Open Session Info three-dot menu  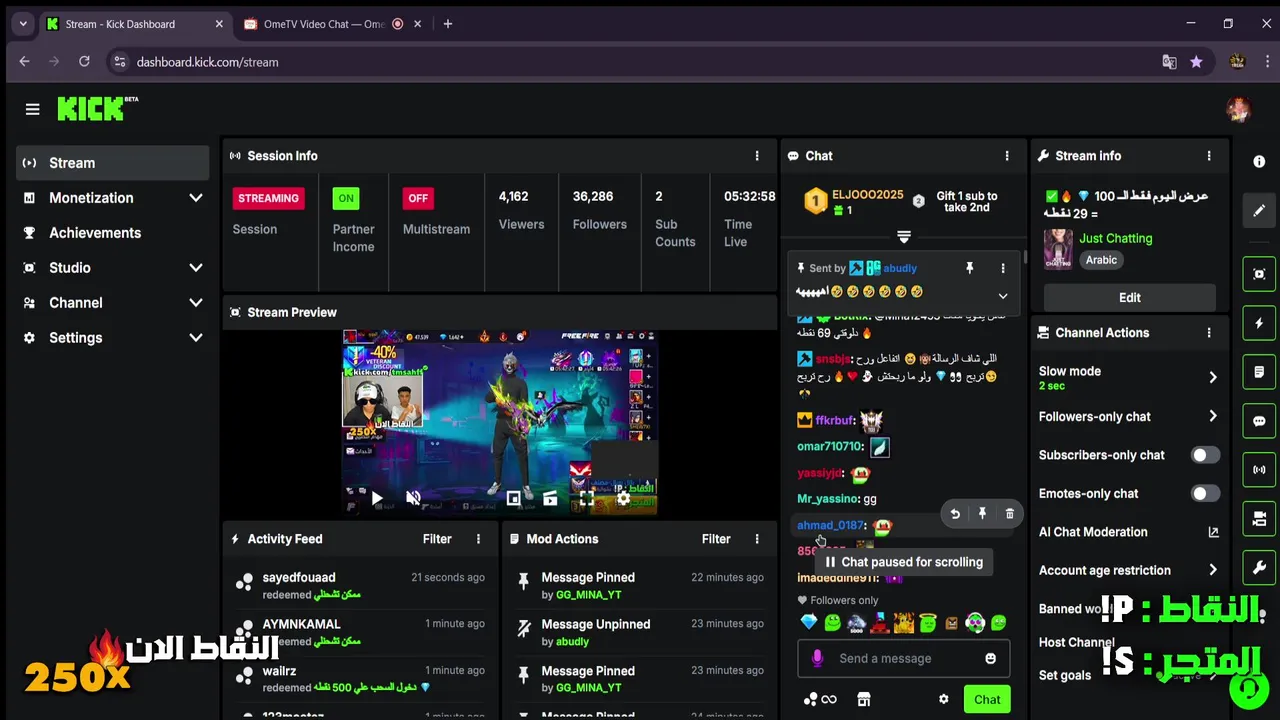(x=757, y=156)
